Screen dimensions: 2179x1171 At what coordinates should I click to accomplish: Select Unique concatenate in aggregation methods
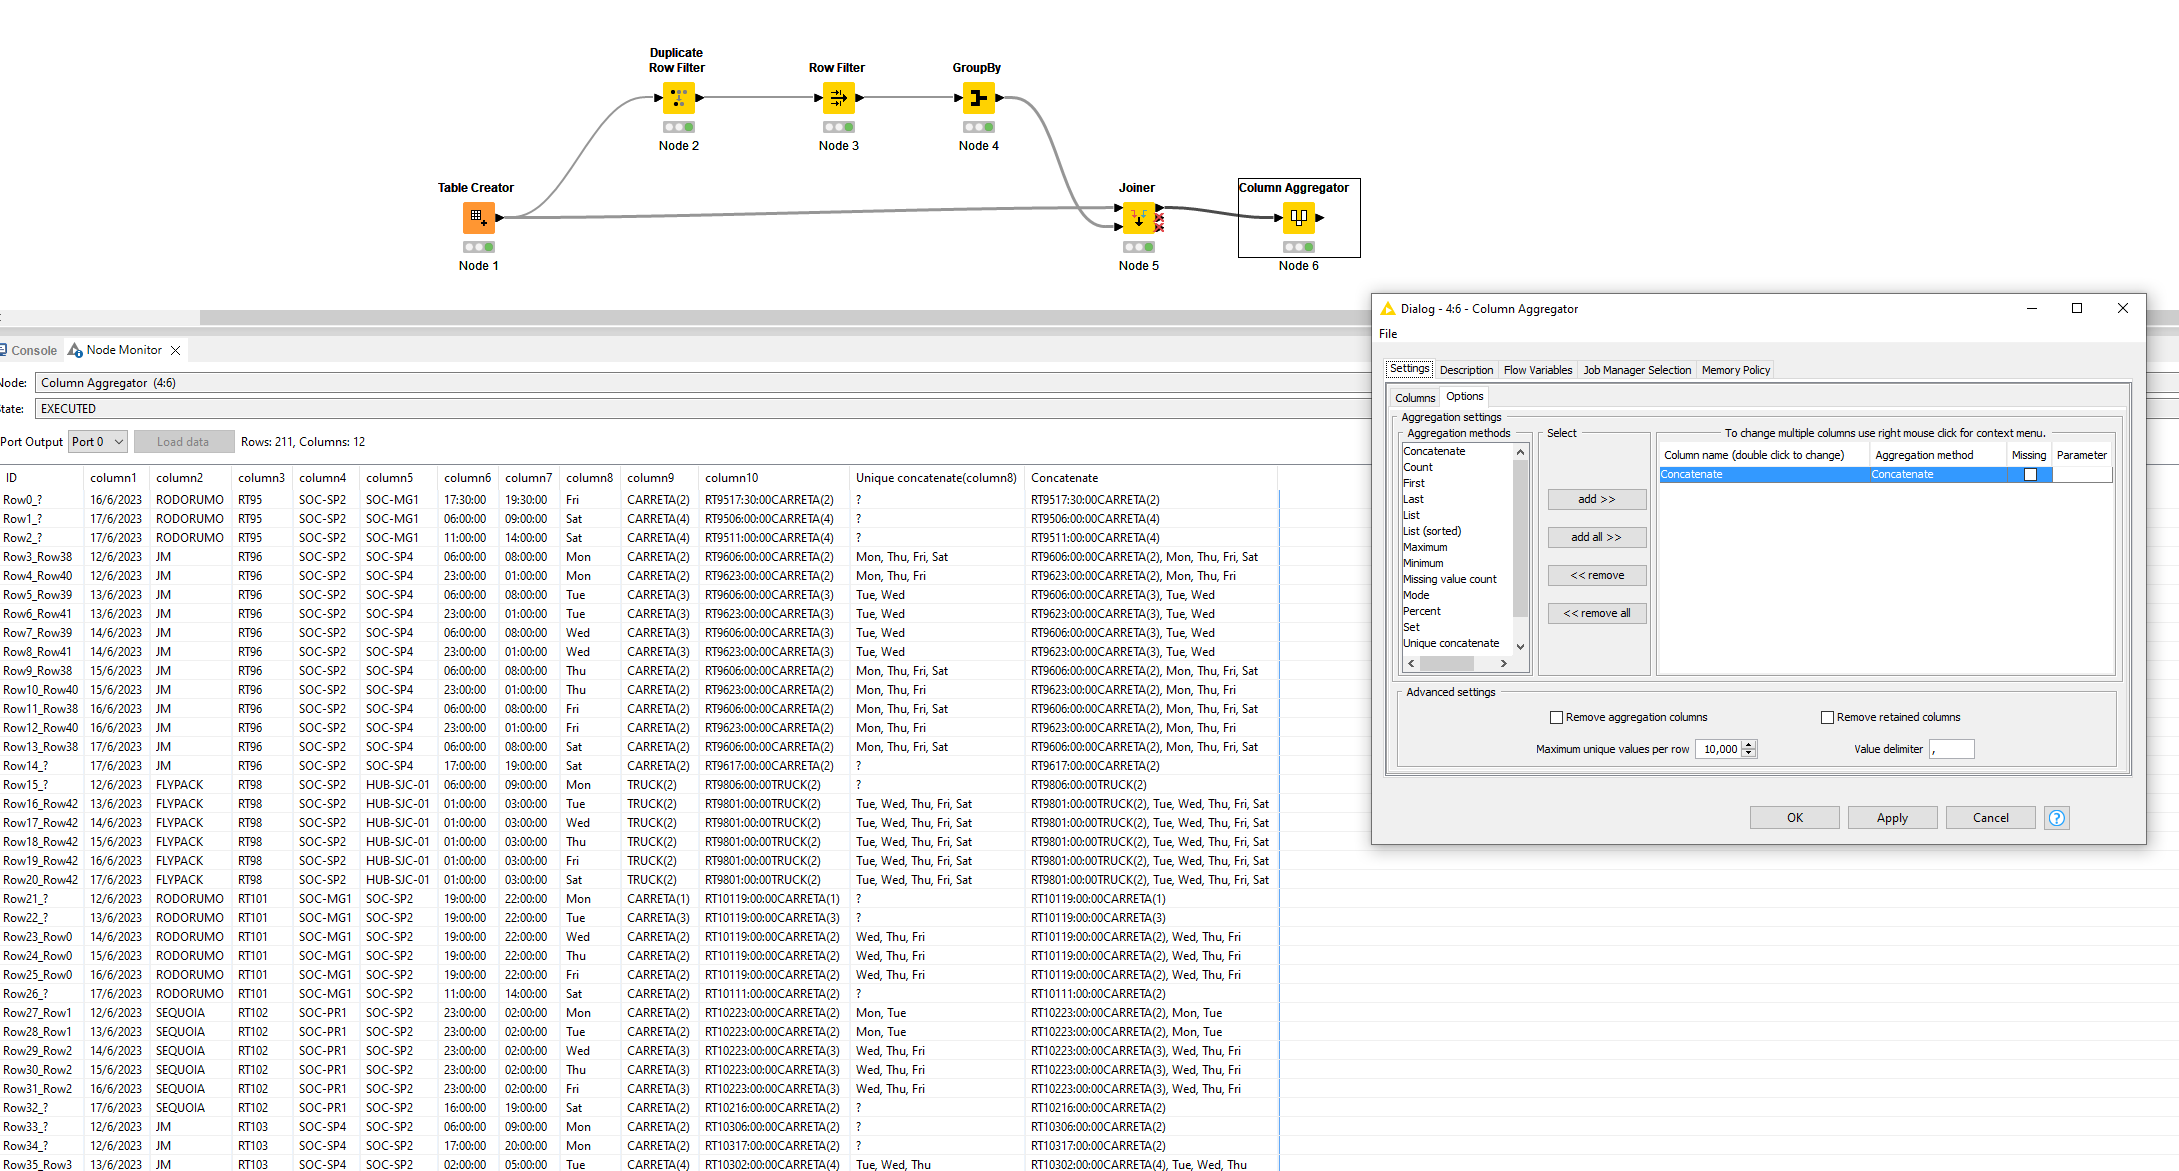(x=1451, y=643)
